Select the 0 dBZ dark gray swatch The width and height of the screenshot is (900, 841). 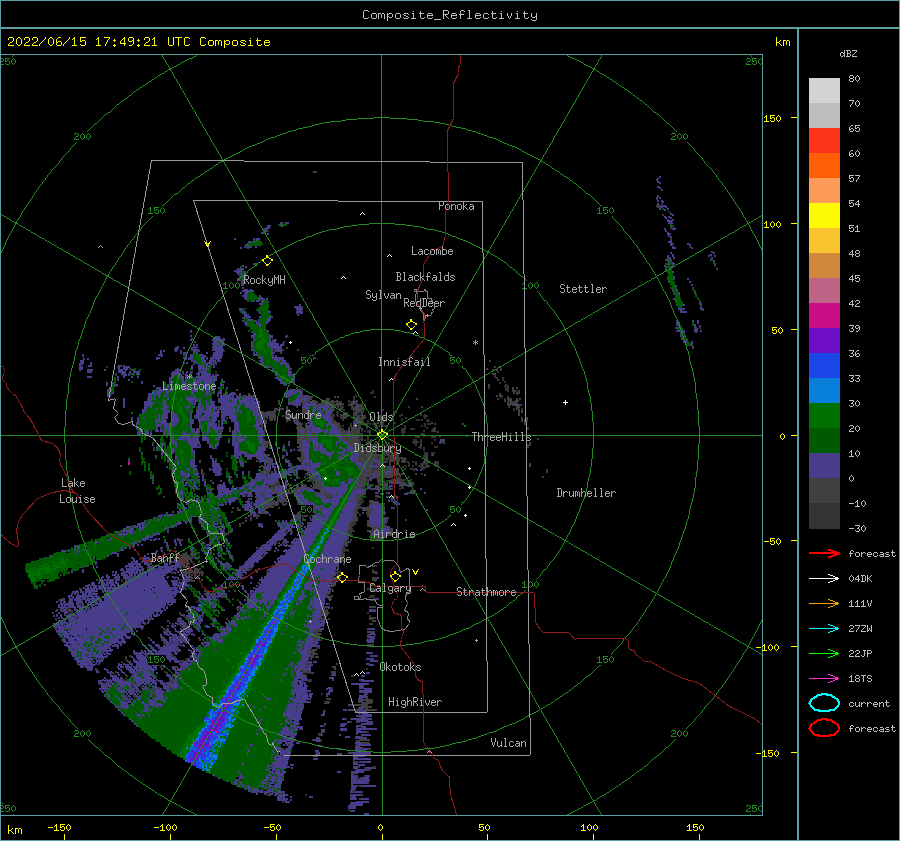(x=824, y=490)
